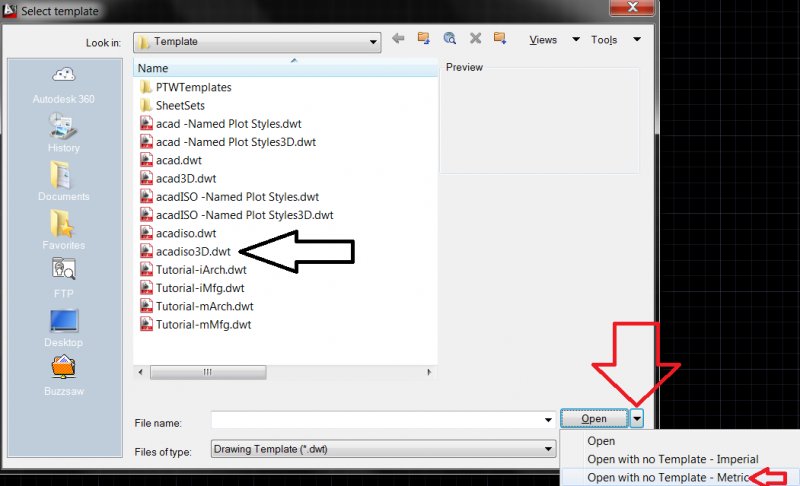
Task: Go up one folder level
Action: point(423,39)
